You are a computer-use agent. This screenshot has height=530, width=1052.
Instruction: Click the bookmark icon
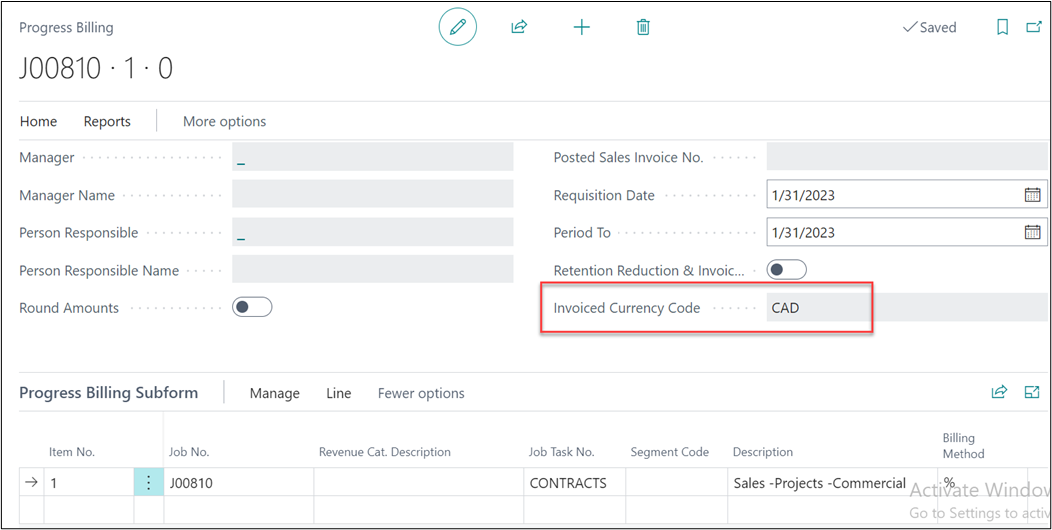tap(1002, 28)
